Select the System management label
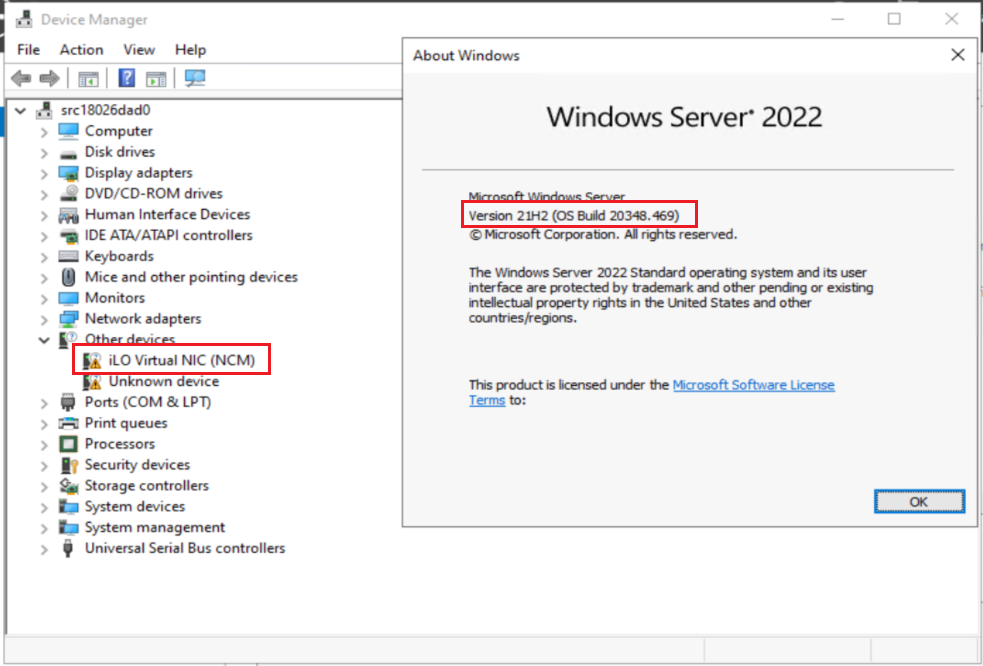Viewport: 983px width, 666px height. click(155, 527)
